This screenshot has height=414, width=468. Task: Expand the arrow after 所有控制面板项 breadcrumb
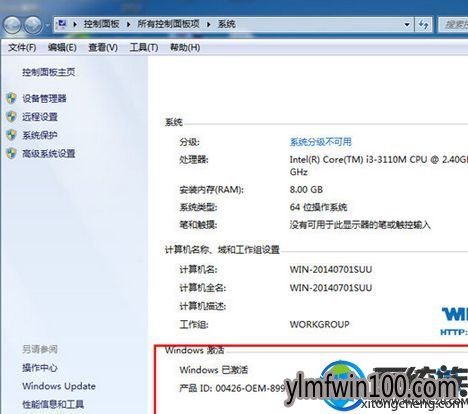point(209,24)
